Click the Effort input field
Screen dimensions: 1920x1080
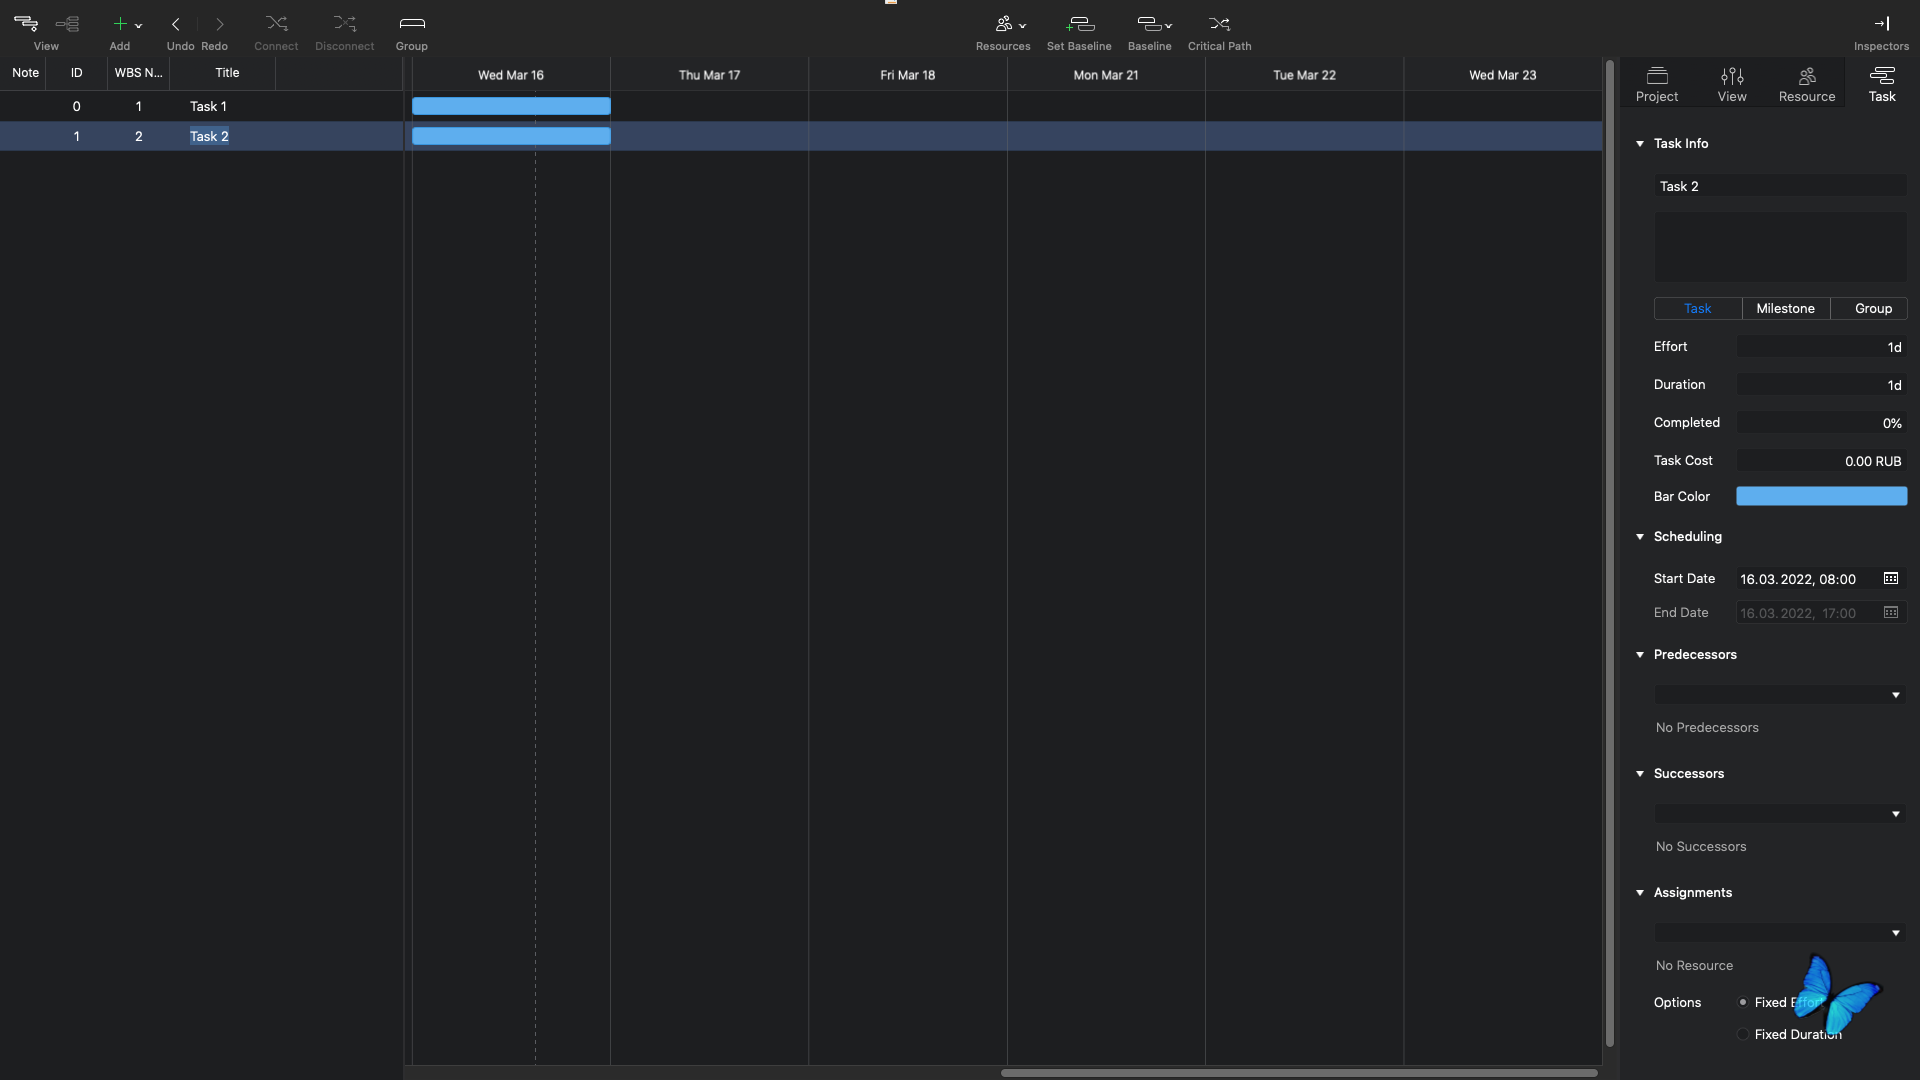(x=1821, y=347)
